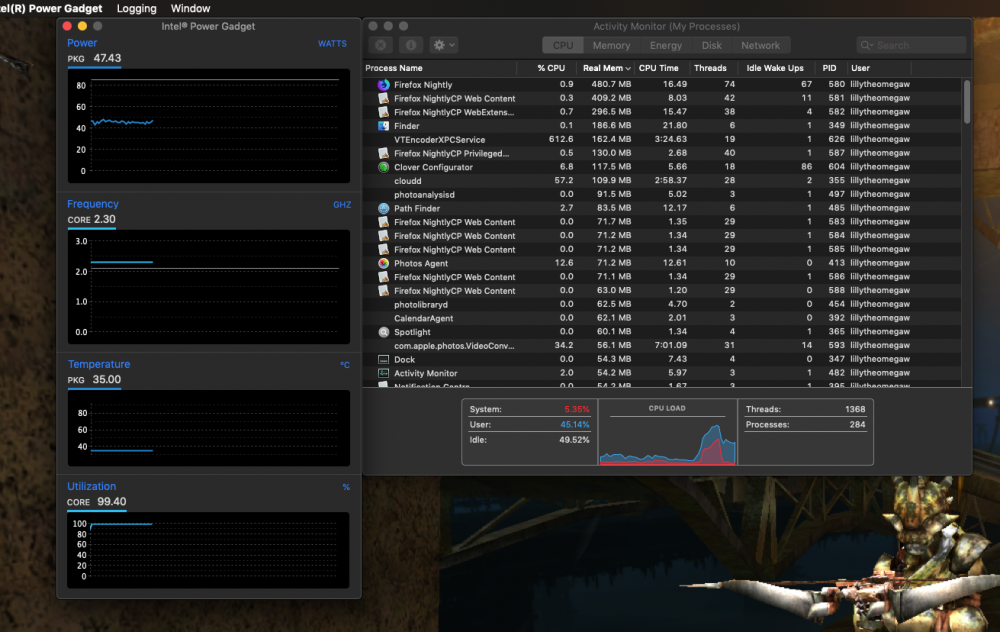Click the 7:01.09 CPU time value
This screenshot has height=632, width=1000.
670,345
